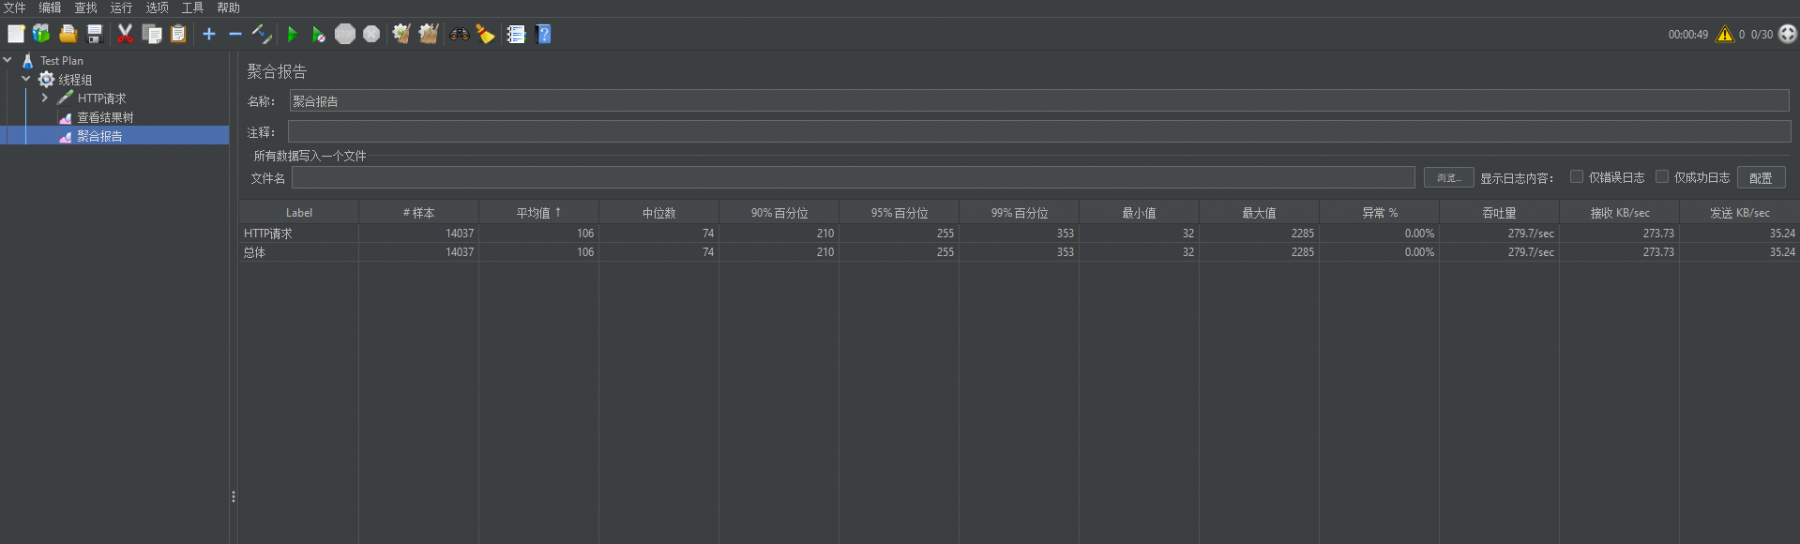Image resolution: width=1800 pixels, height=544 pixels.
Task: Start the test with green play icon
Action: click(292, 34)
